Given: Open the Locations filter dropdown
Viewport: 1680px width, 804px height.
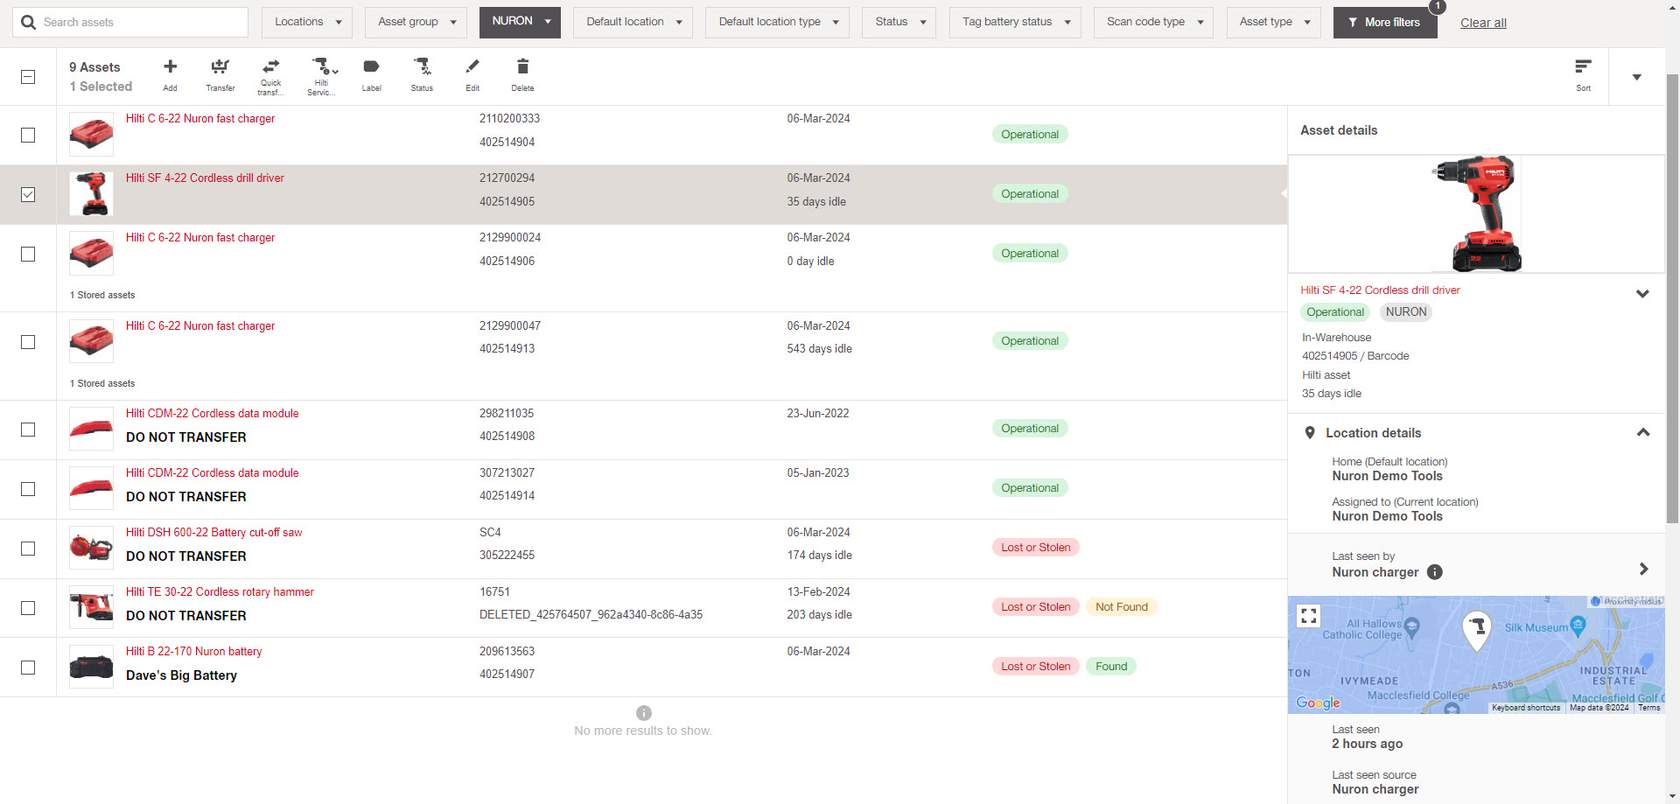Looking at the screenshot, I should click(307, 22).
